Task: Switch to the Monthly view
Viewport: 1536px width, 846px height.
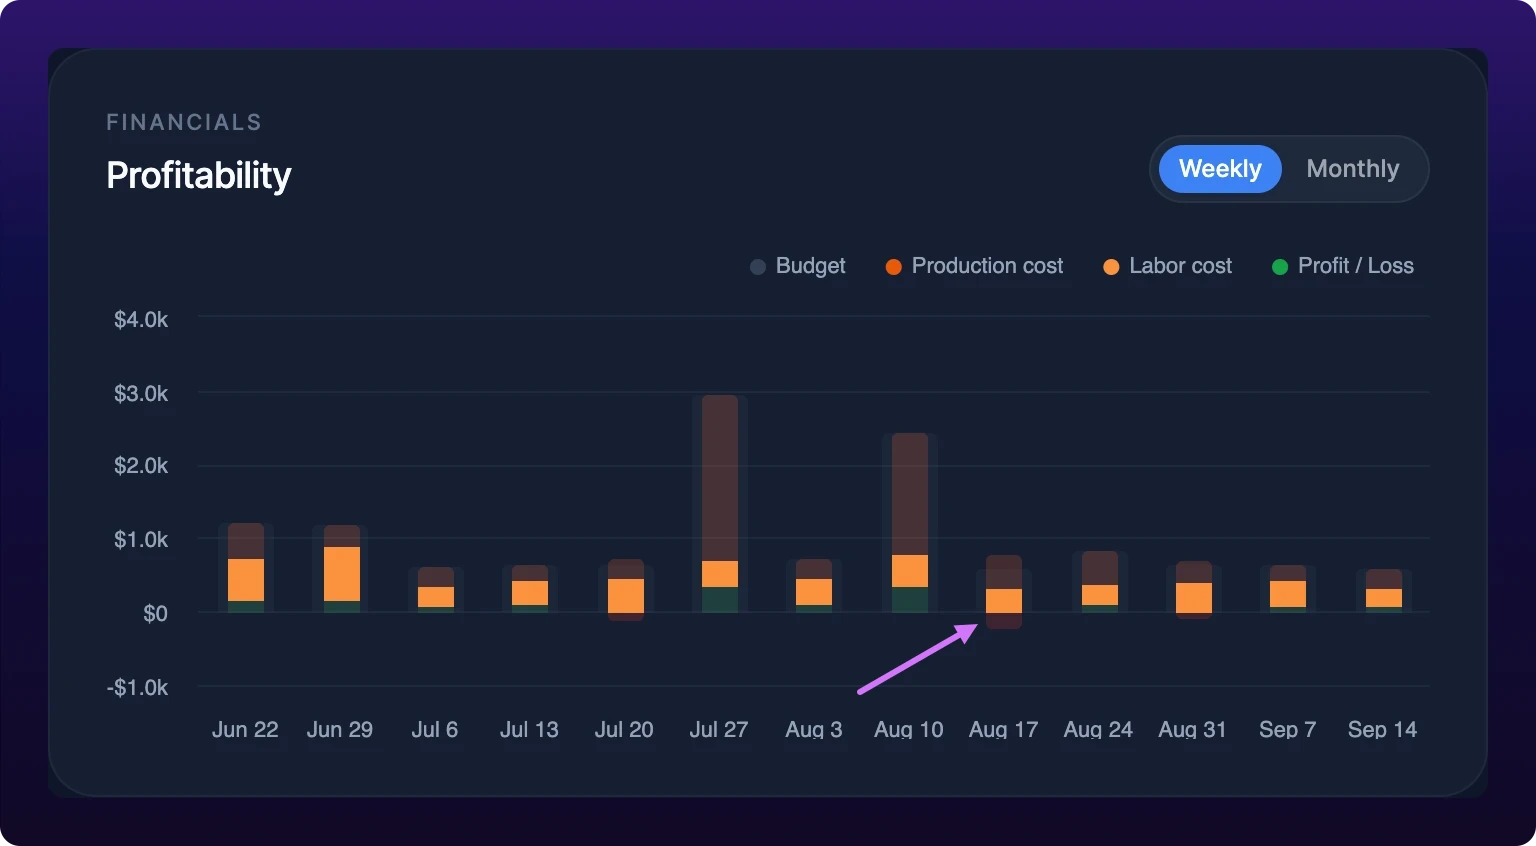Action: 1352,169
